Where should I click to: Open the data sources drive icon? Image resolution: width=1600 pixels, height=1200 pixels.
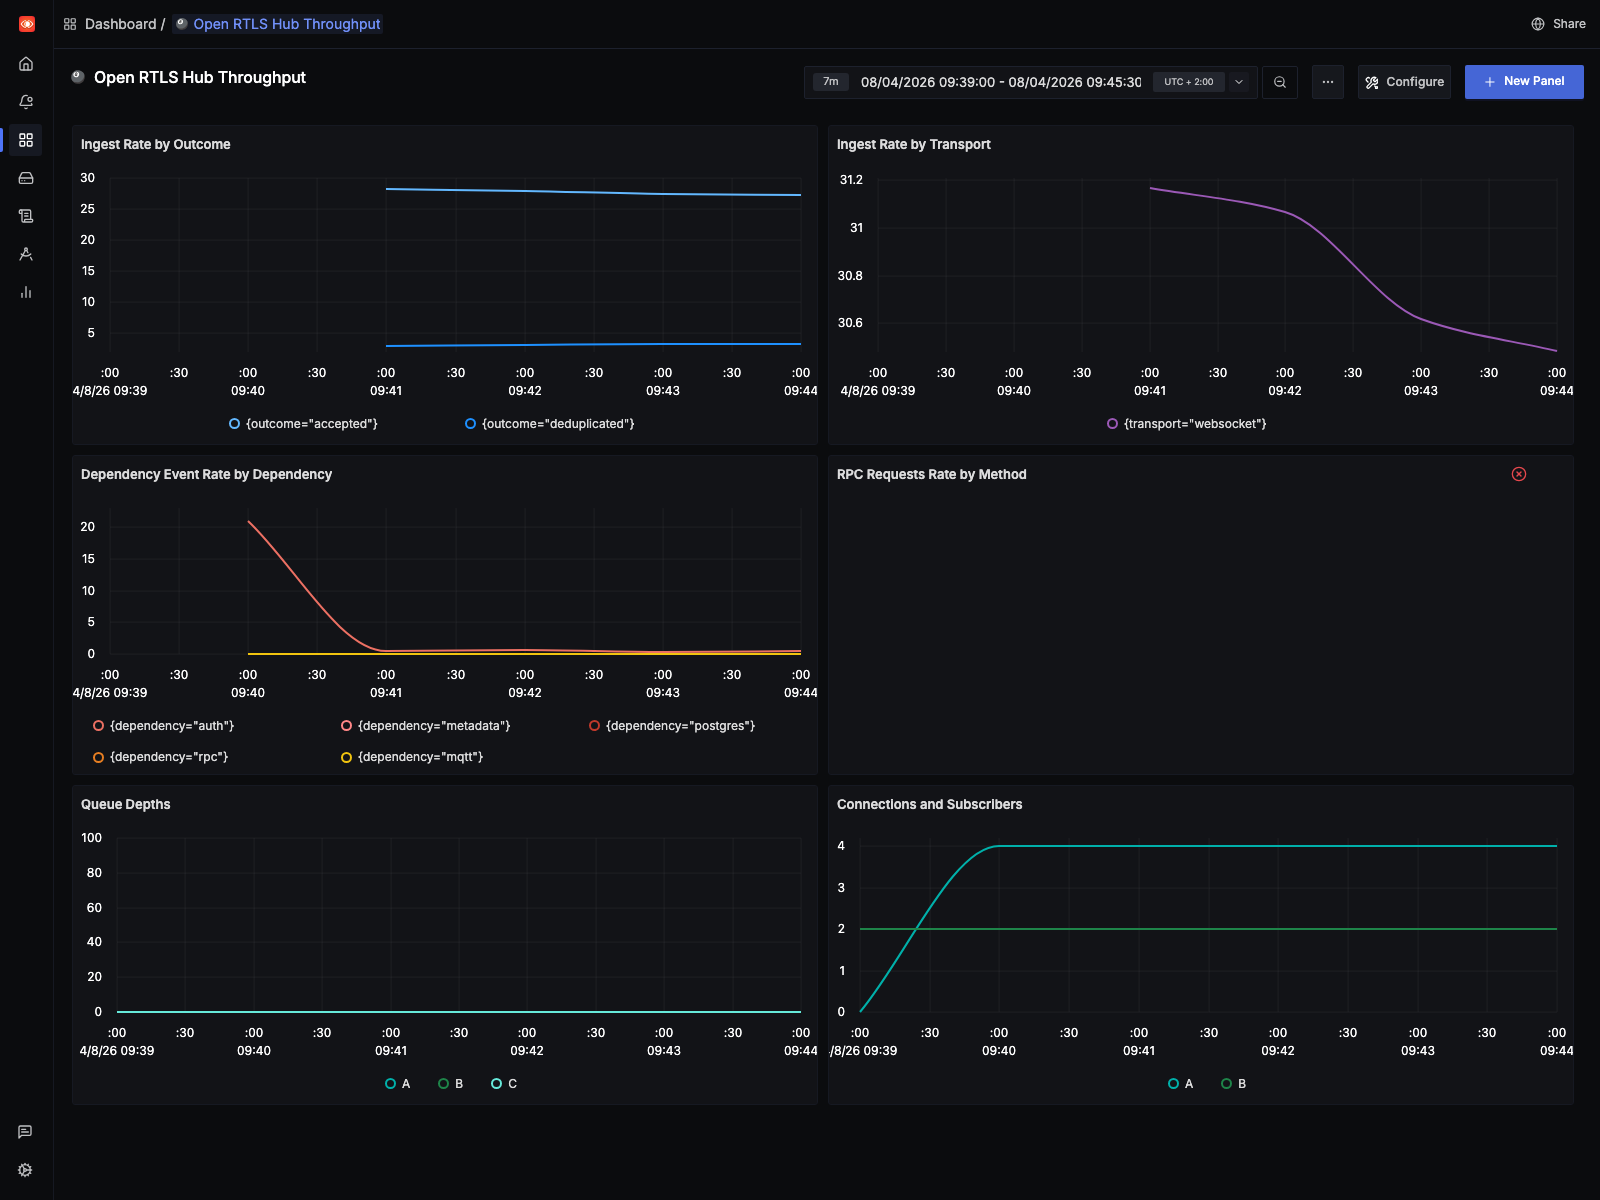click(25, 177)
